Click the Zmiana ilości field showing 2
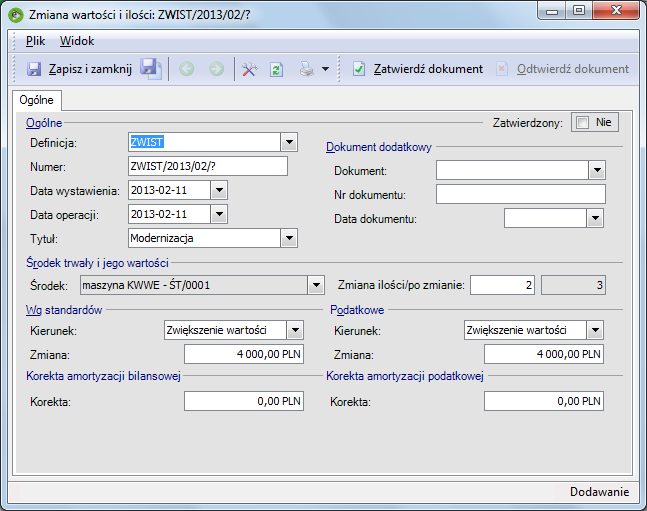 coord(503,285)
